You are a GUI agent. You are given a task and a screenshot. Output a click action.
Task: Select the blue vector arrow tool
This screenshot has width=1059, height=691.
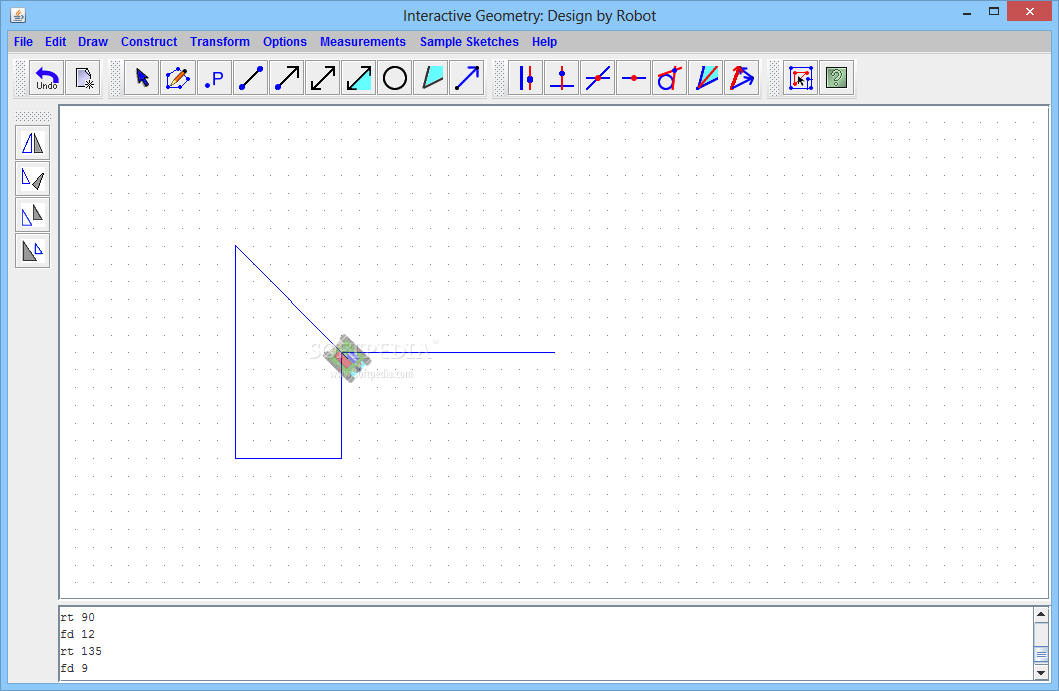(467, 78)
